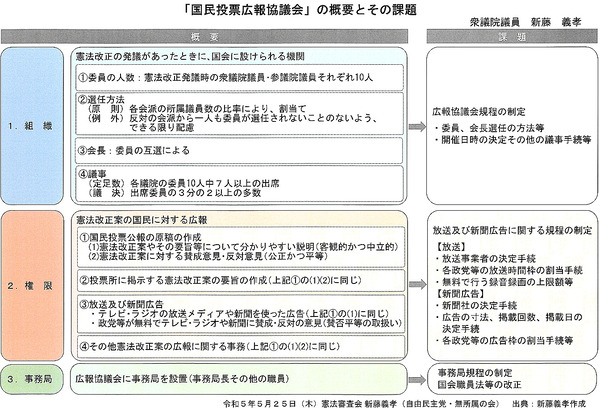Click the '(定足数) 各議院の委員10人中7人以上' line
The height and width of the screenshot is (408, 600).
[x=184, y=183]
